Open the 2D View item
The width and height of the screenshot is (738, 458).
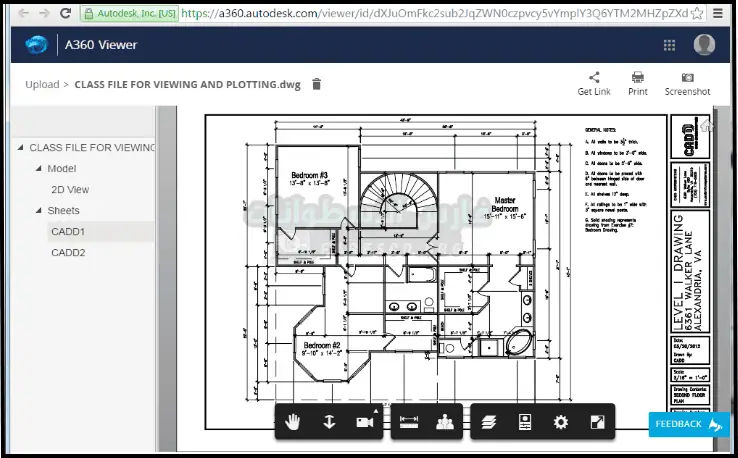(70, 190)
